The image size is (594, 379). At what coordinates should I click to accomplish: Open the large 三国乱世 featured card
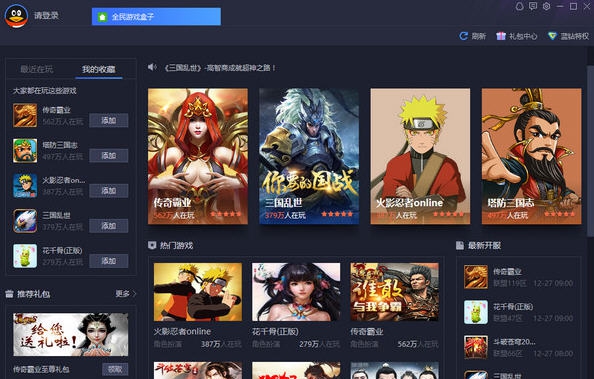tap(309, 156)
